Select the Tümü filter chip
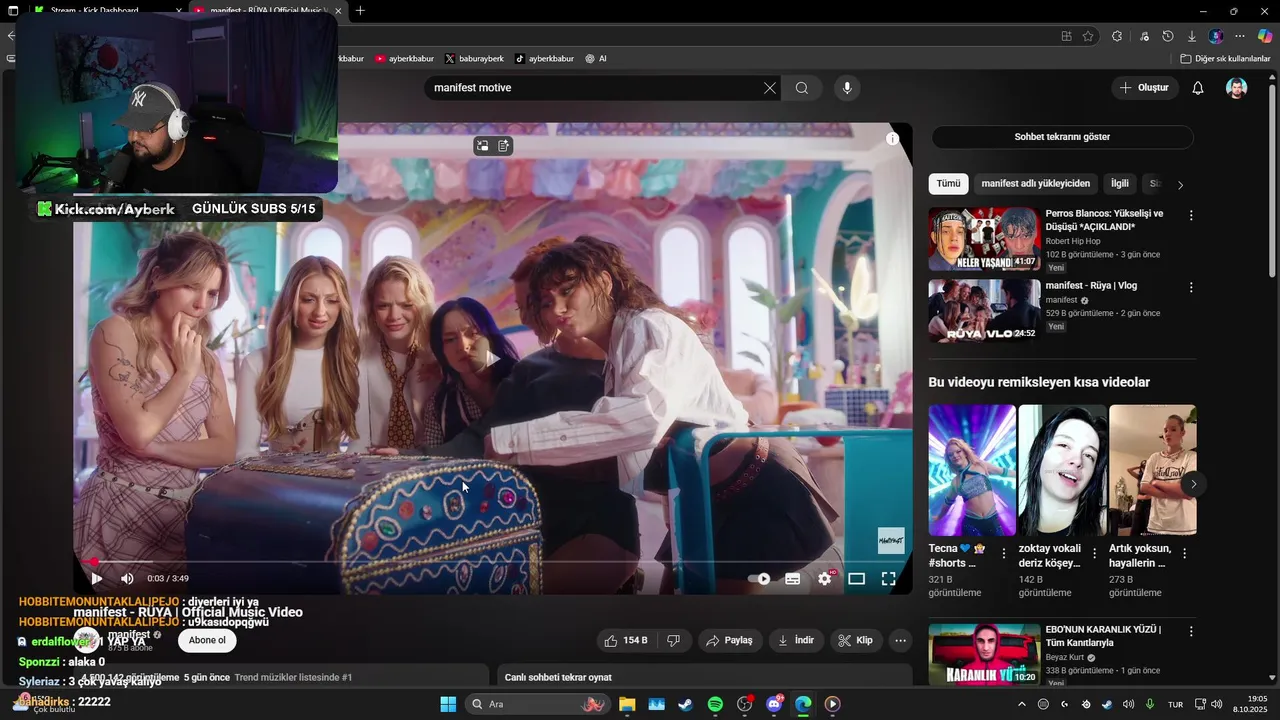 (x=948, y=184)
